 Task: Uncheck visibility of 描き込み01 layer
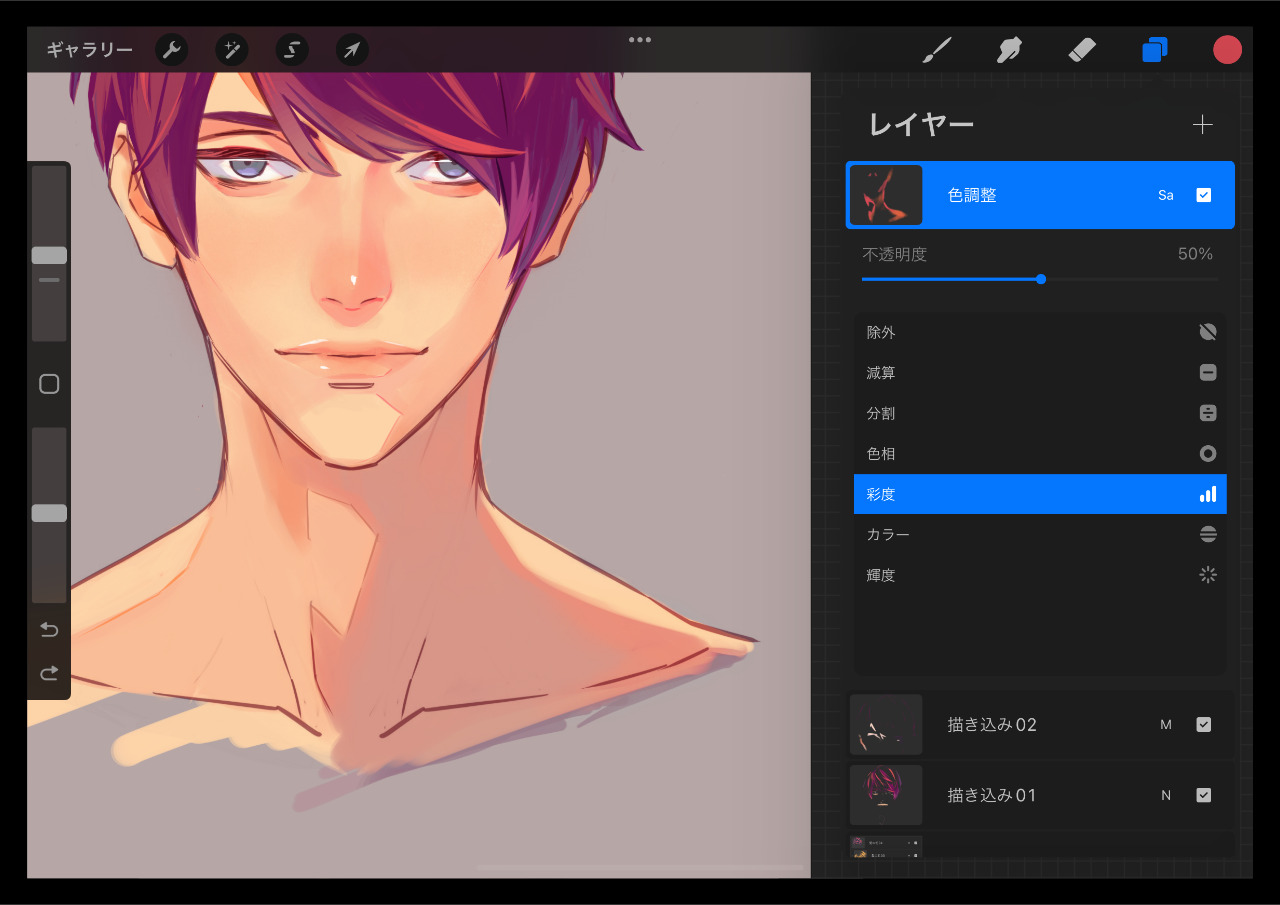tap(1203, 795)
